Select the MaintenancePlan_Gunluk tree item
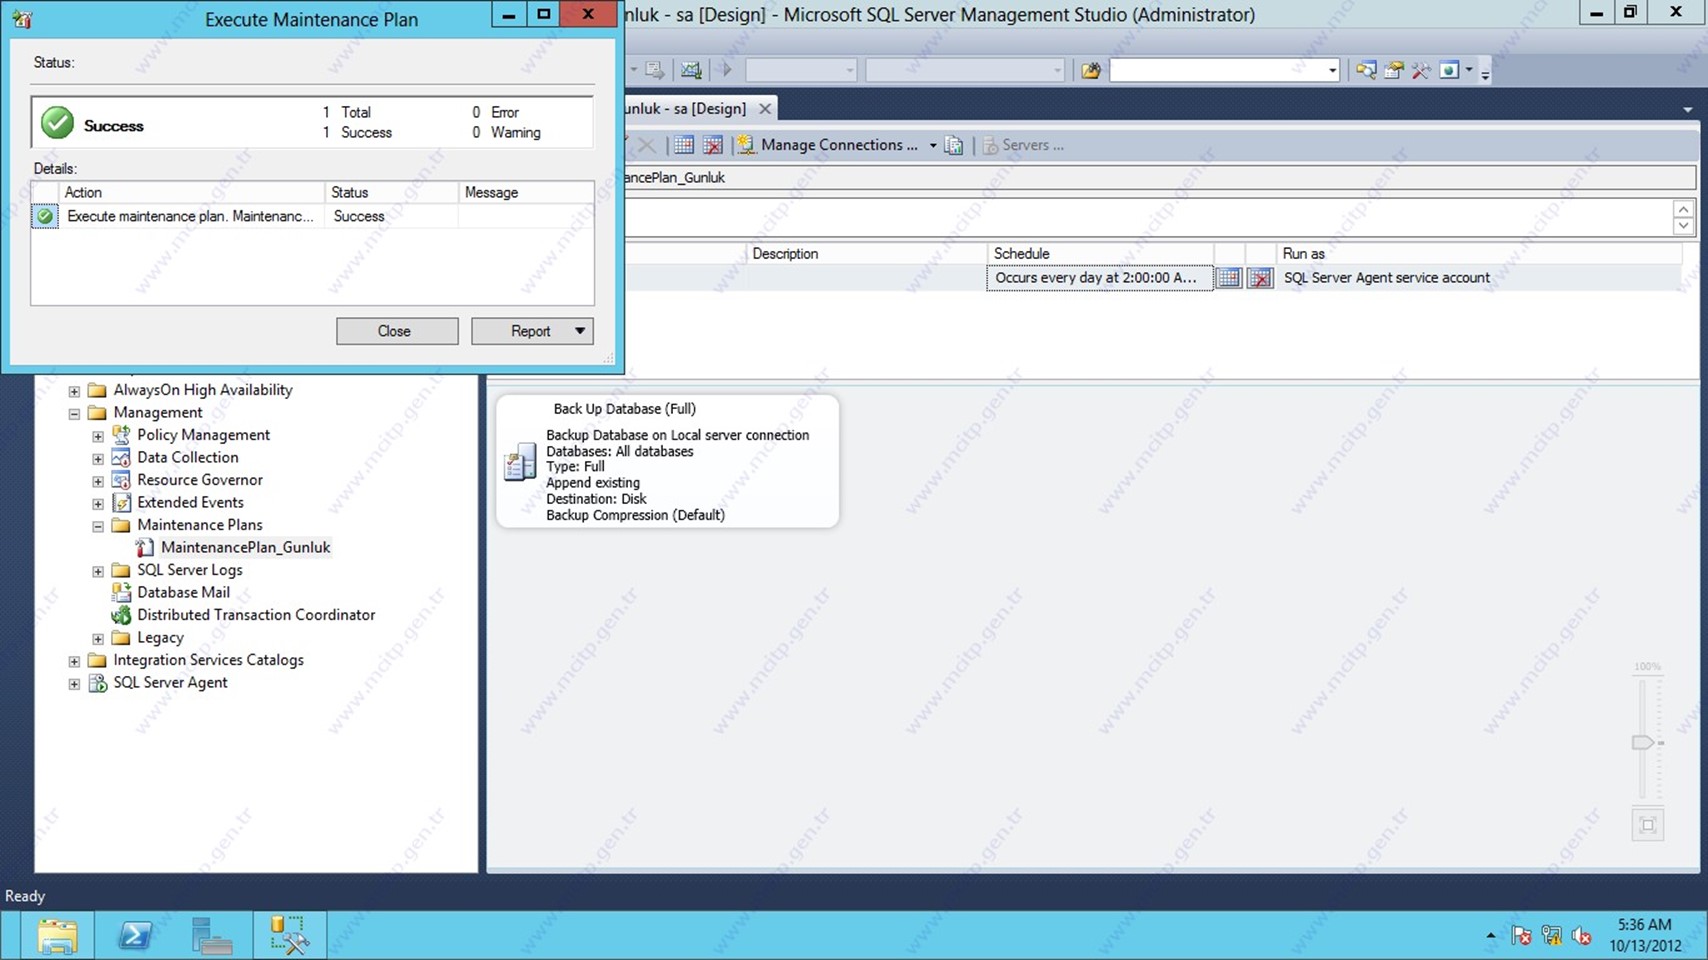The height and width of the screenshot is (960, 1708). tap(245, 547)
